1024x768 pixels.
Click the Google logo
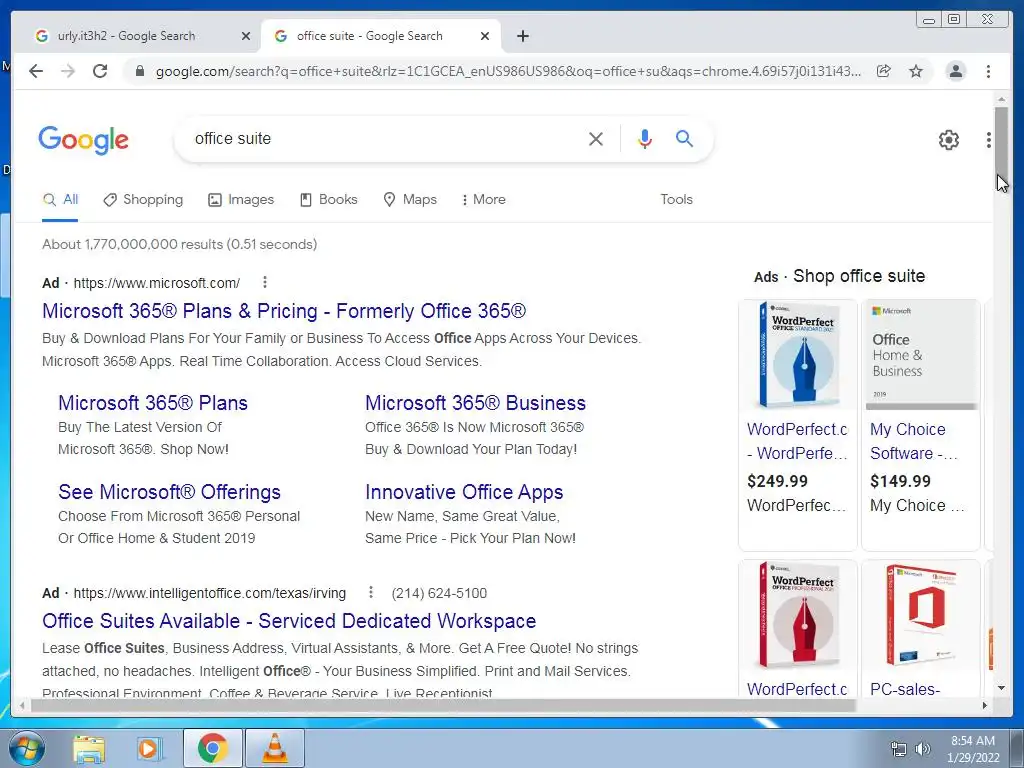[x=84, y=140]
